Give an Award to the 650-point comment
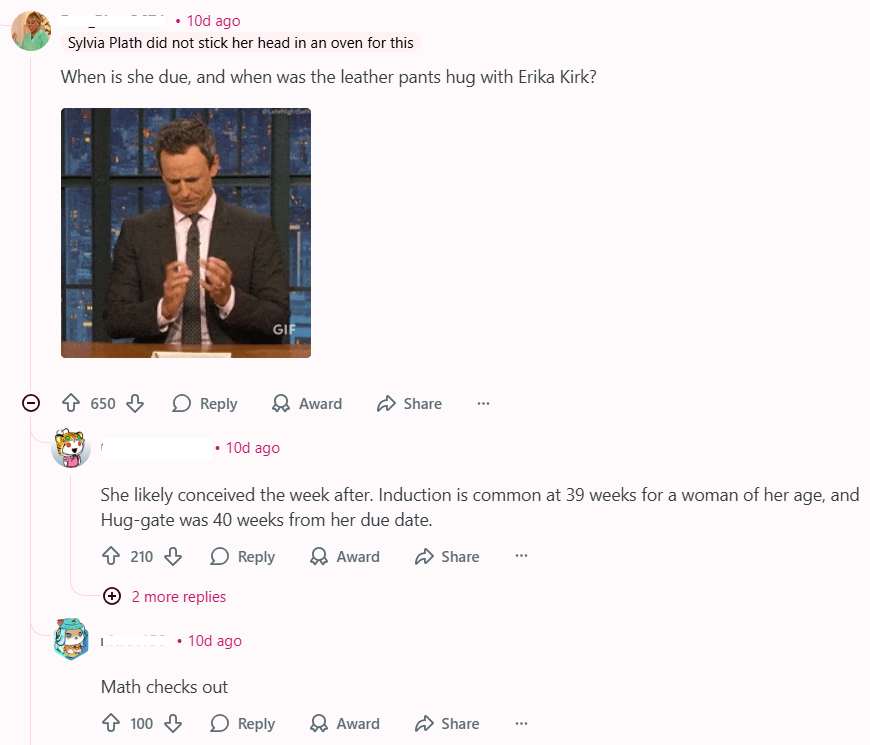 tap(307, 403)
